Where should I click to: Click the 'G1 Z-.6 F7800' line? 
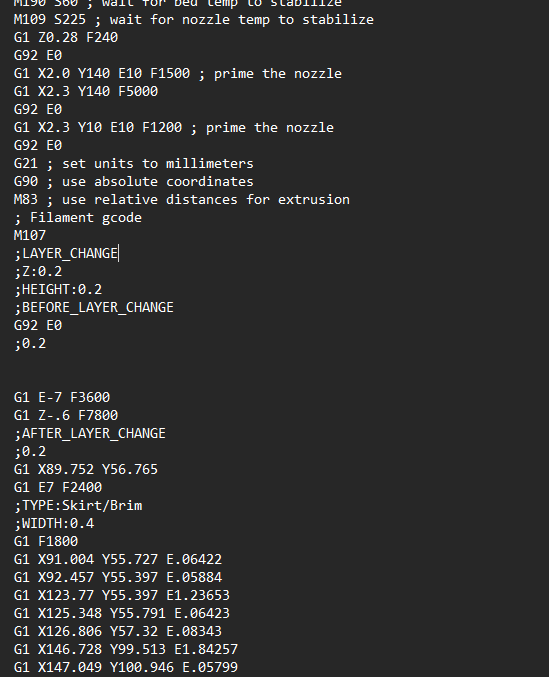tap(66, 415)
